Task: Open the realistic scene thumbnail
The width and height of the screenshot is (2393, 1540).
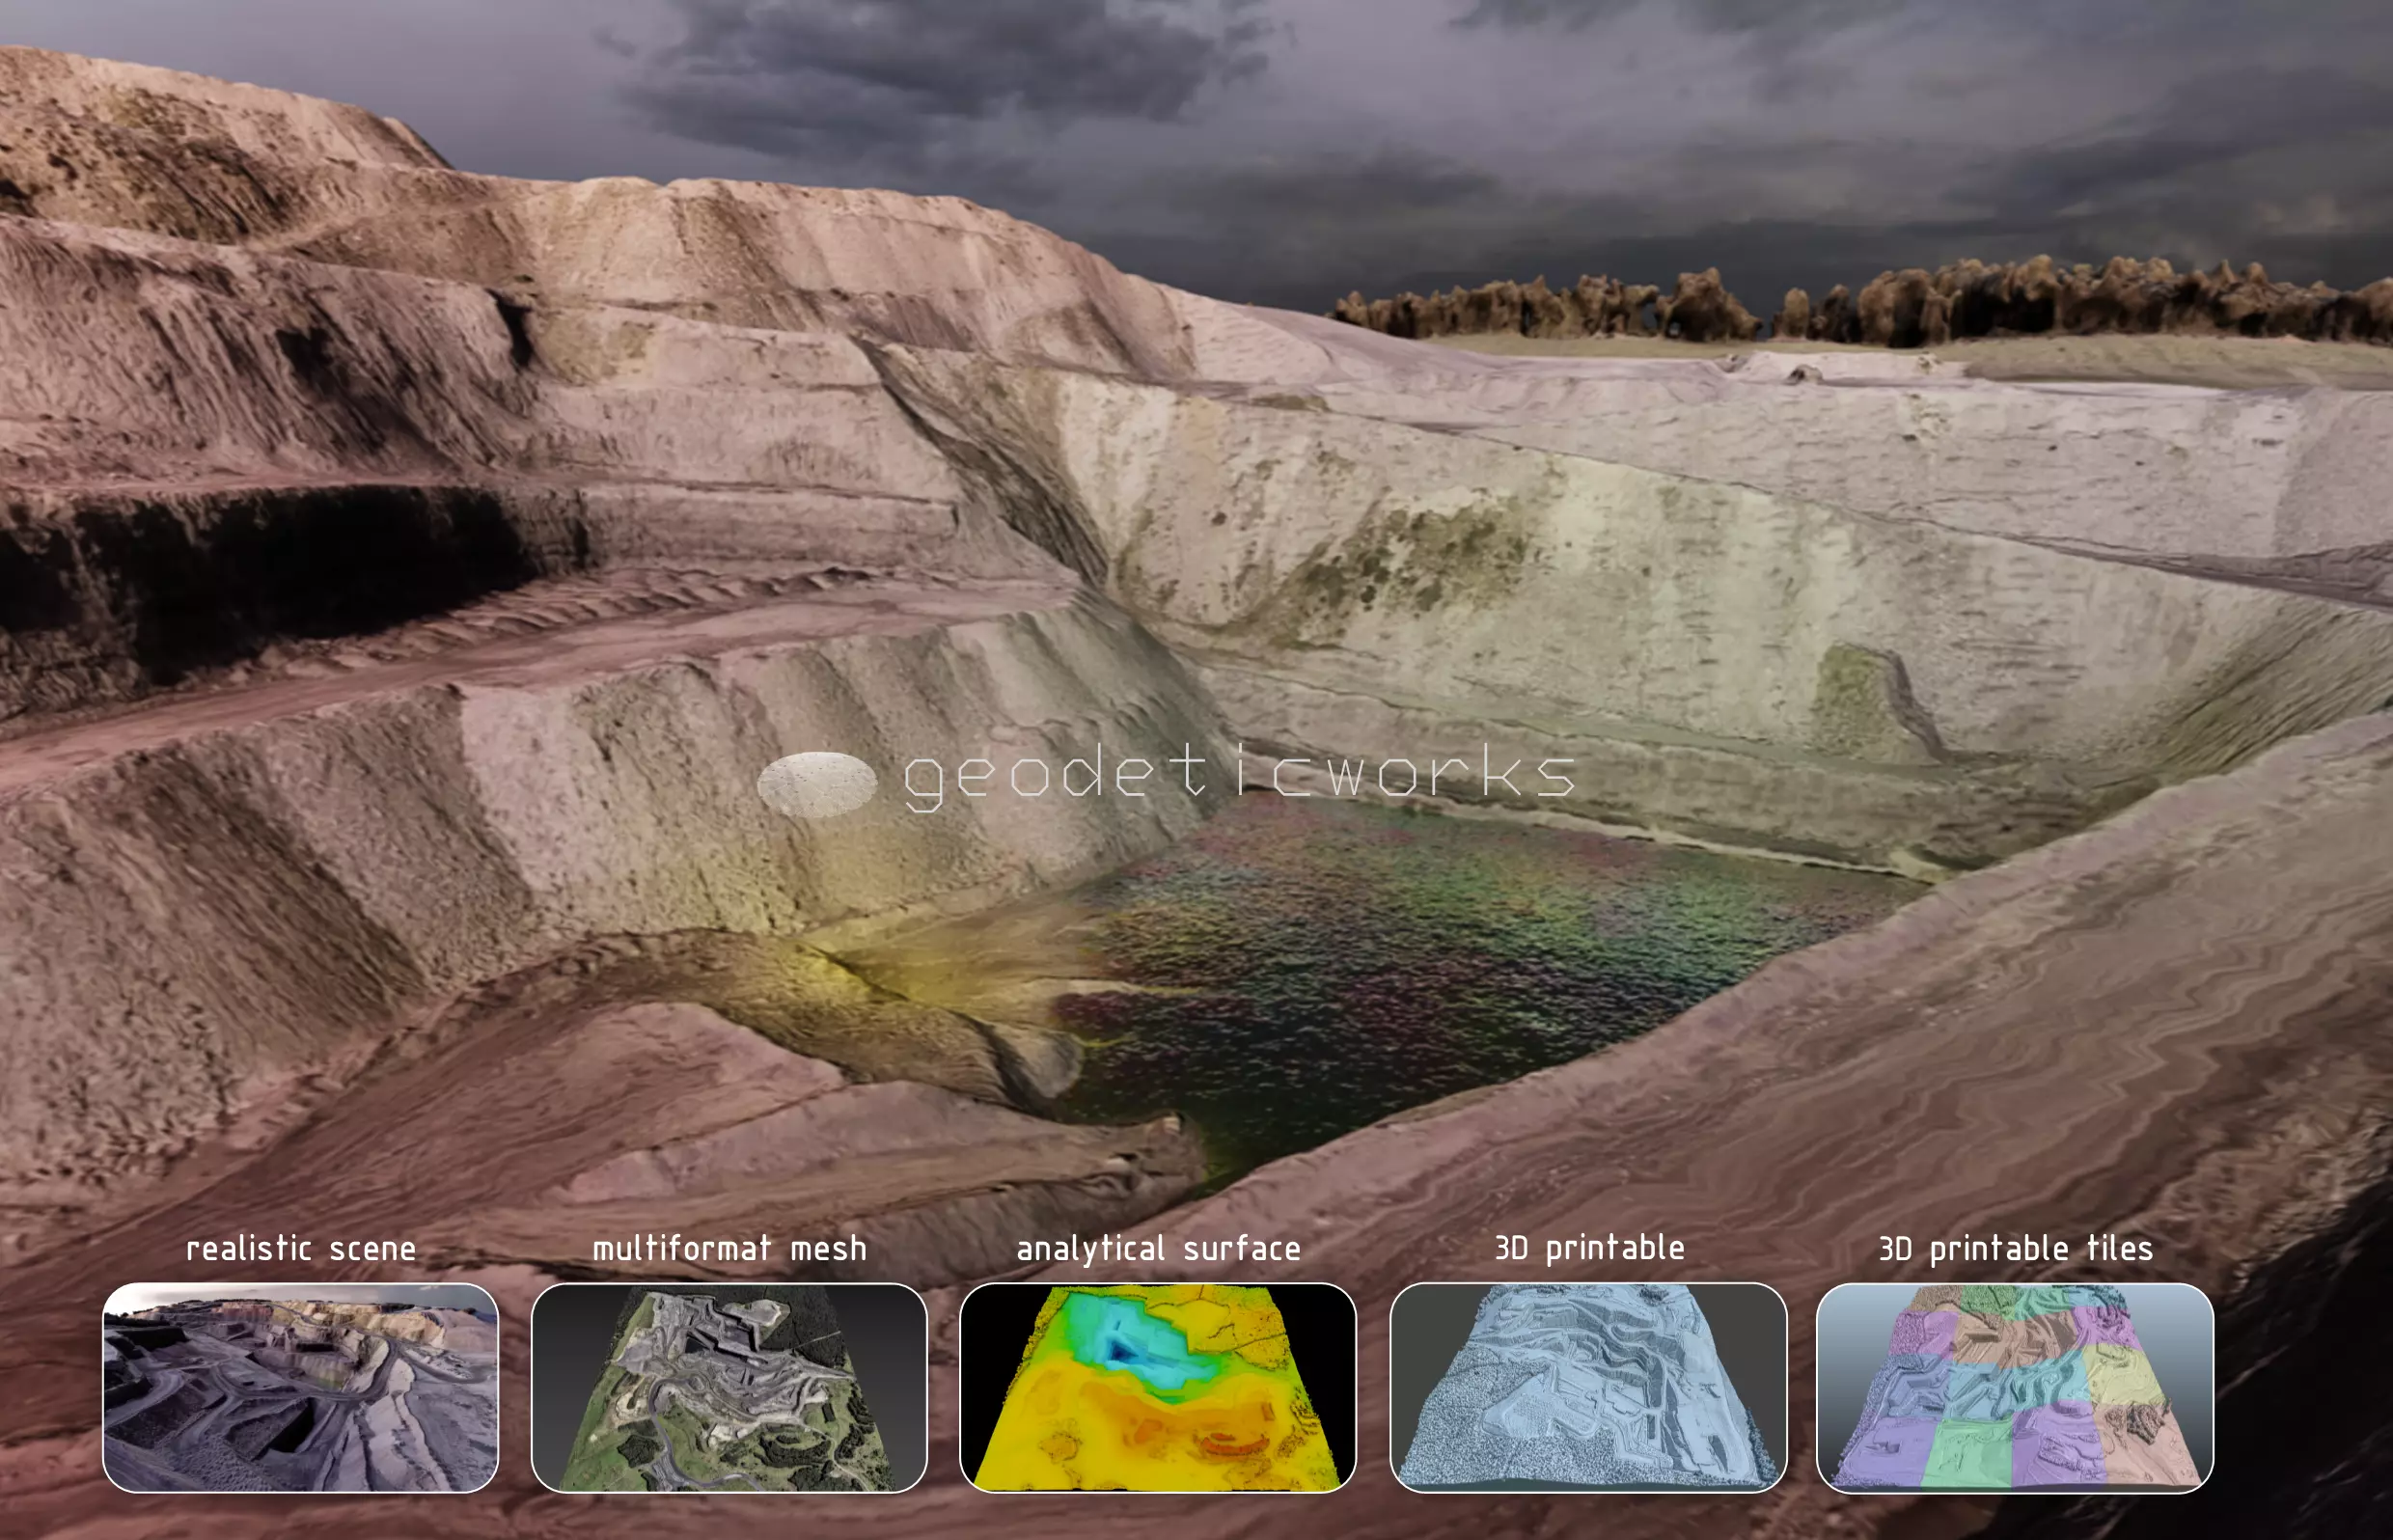Action: [300, 1387]
